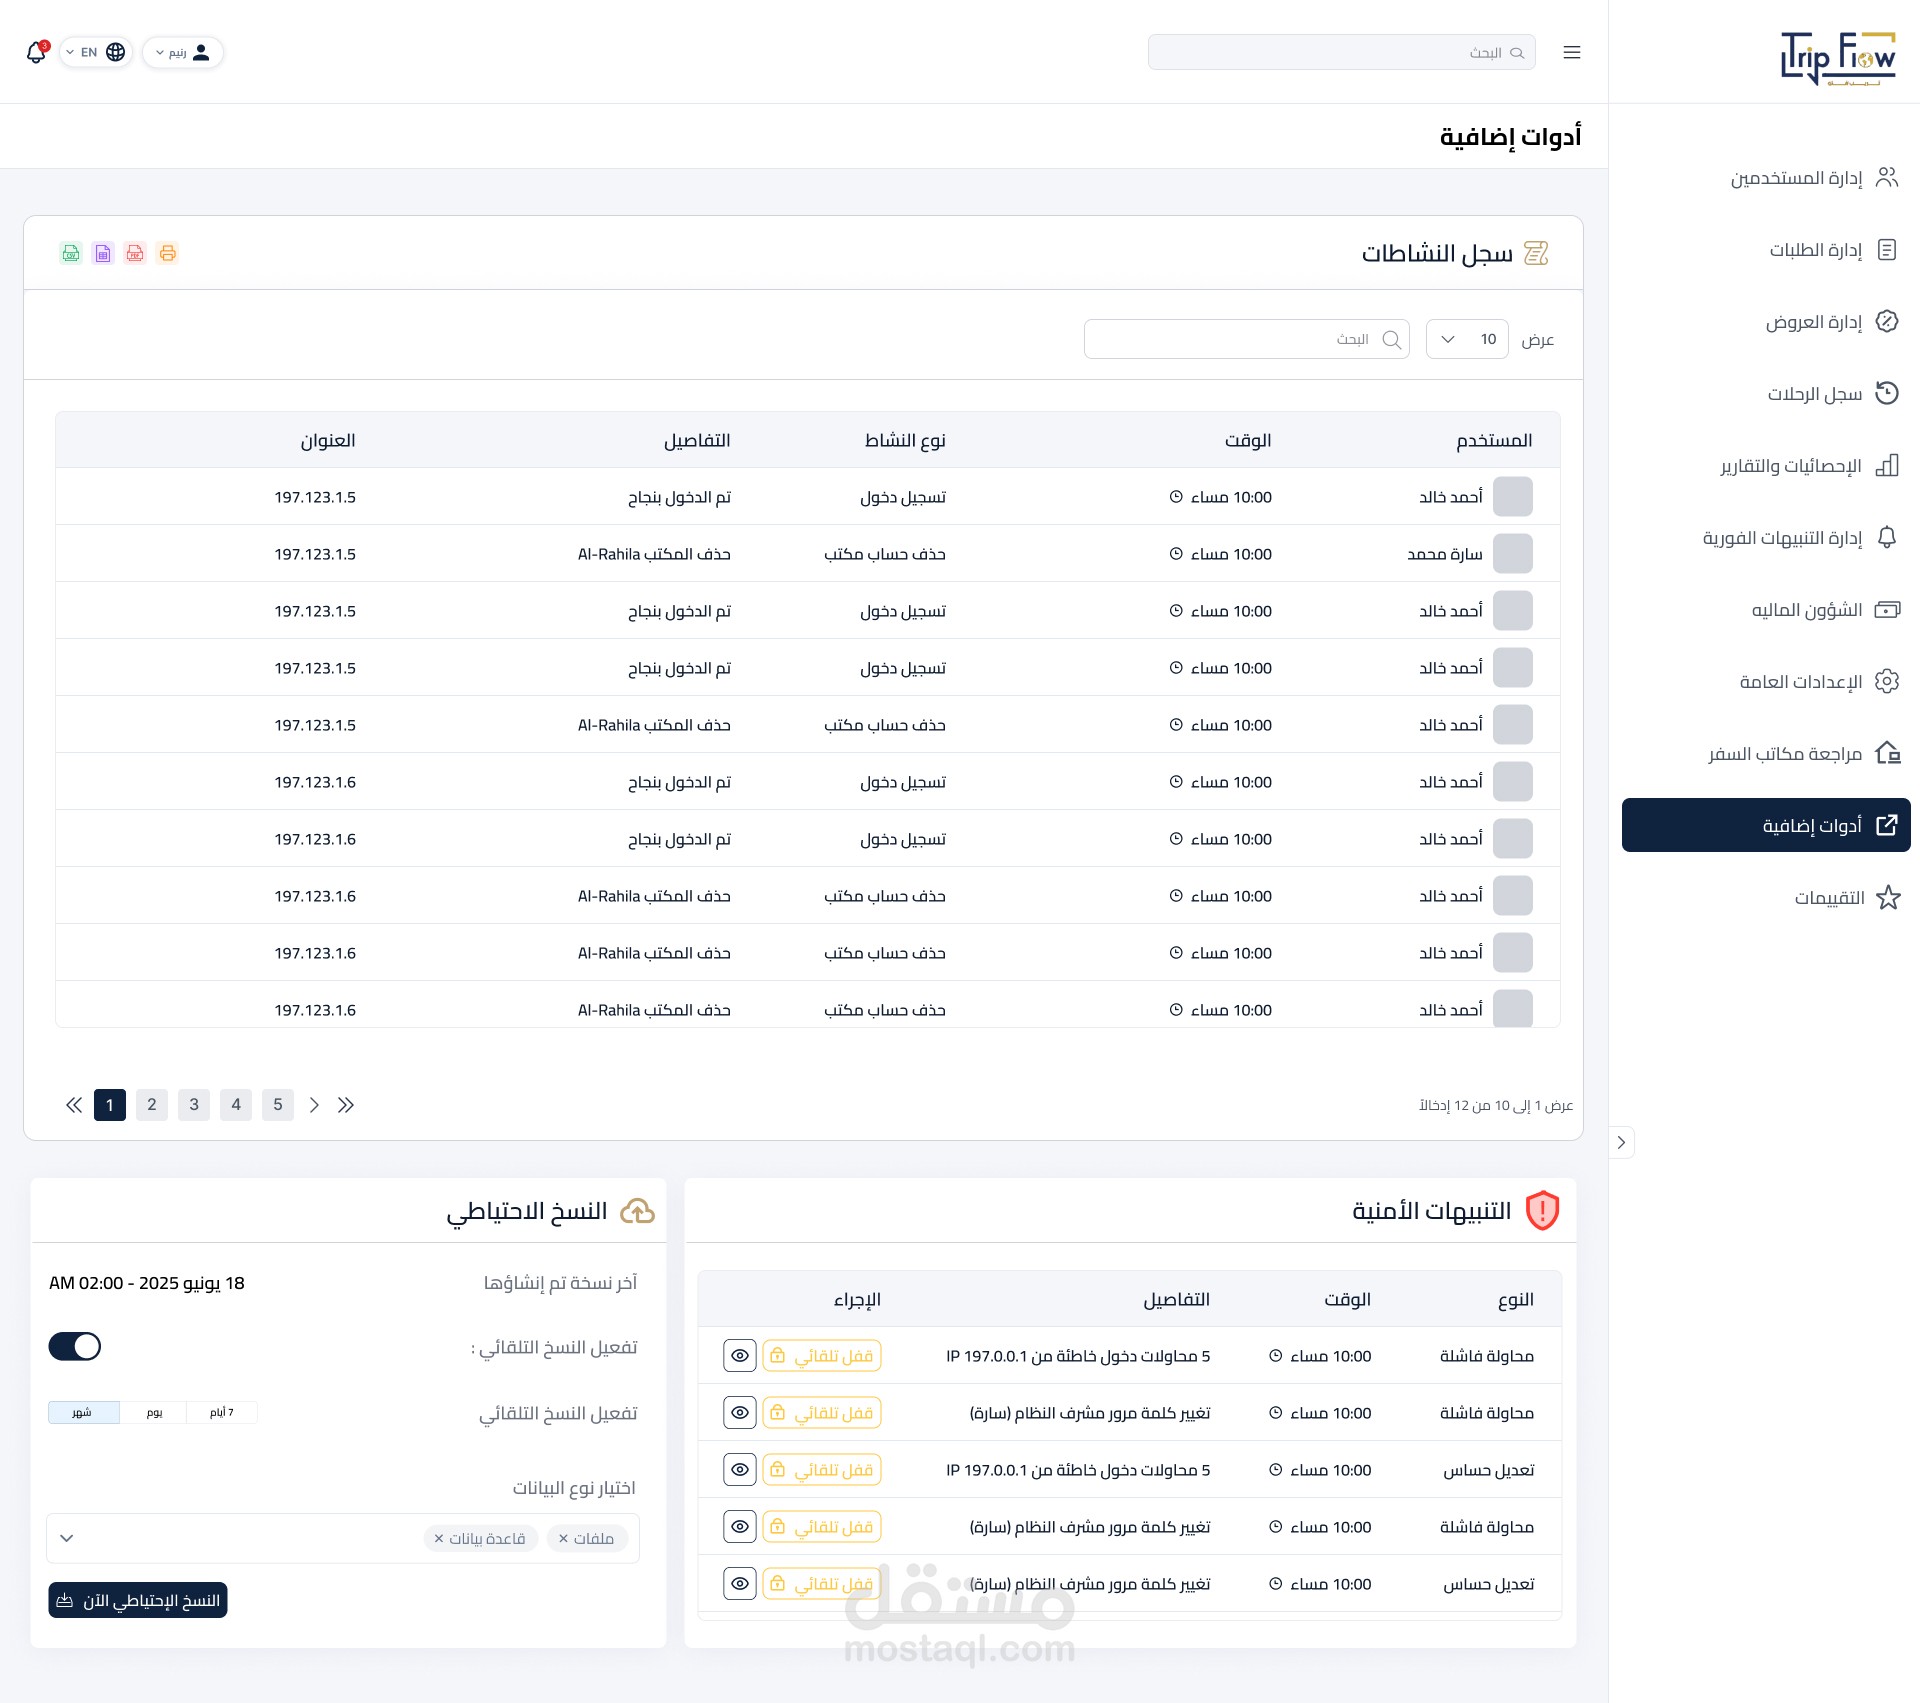1920x1703 pixels.
Task: Go to last page of pagination
Action: (346, 1105)
